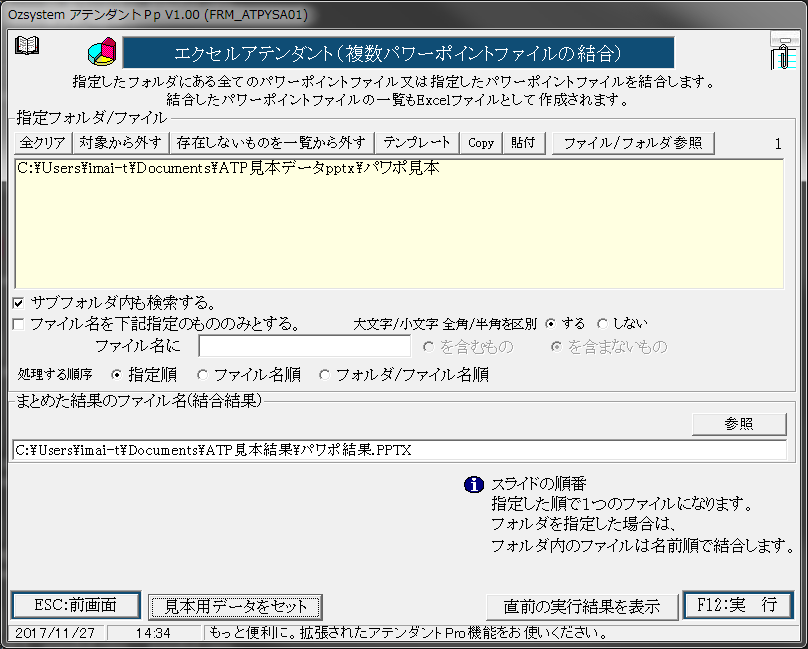Click the 貼付 paste button
Image resolution: width=808 pixels, height=649 pixels.
524,142
